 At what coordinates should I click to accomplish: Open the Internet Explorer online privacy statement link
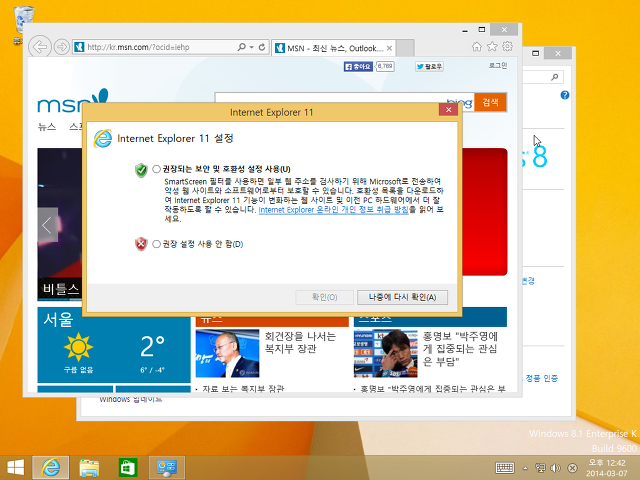333,210
